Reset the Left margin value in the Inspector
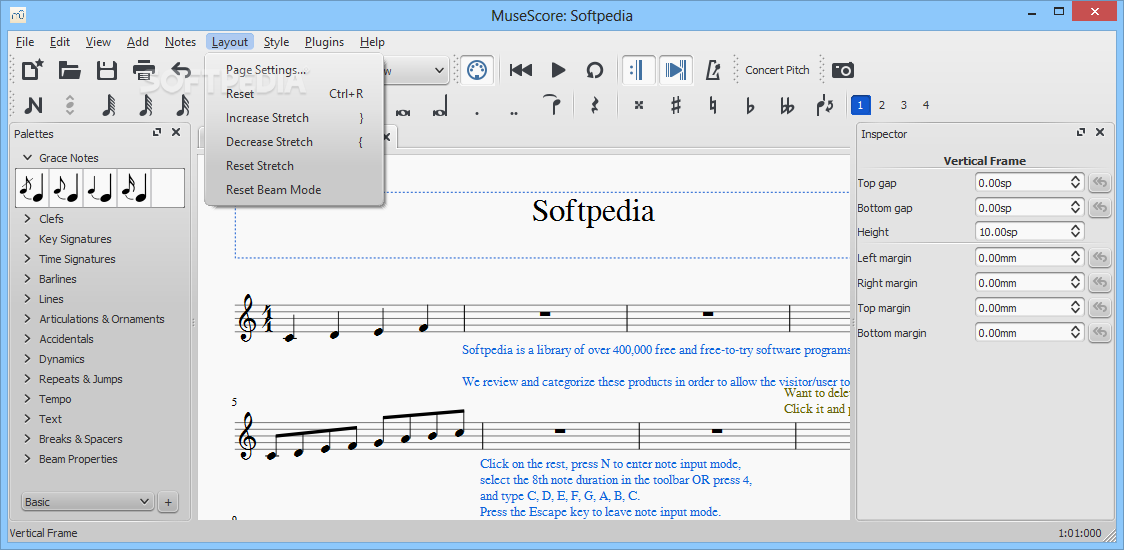The height and width of the screenshot is (550, 1124). 1100,257
